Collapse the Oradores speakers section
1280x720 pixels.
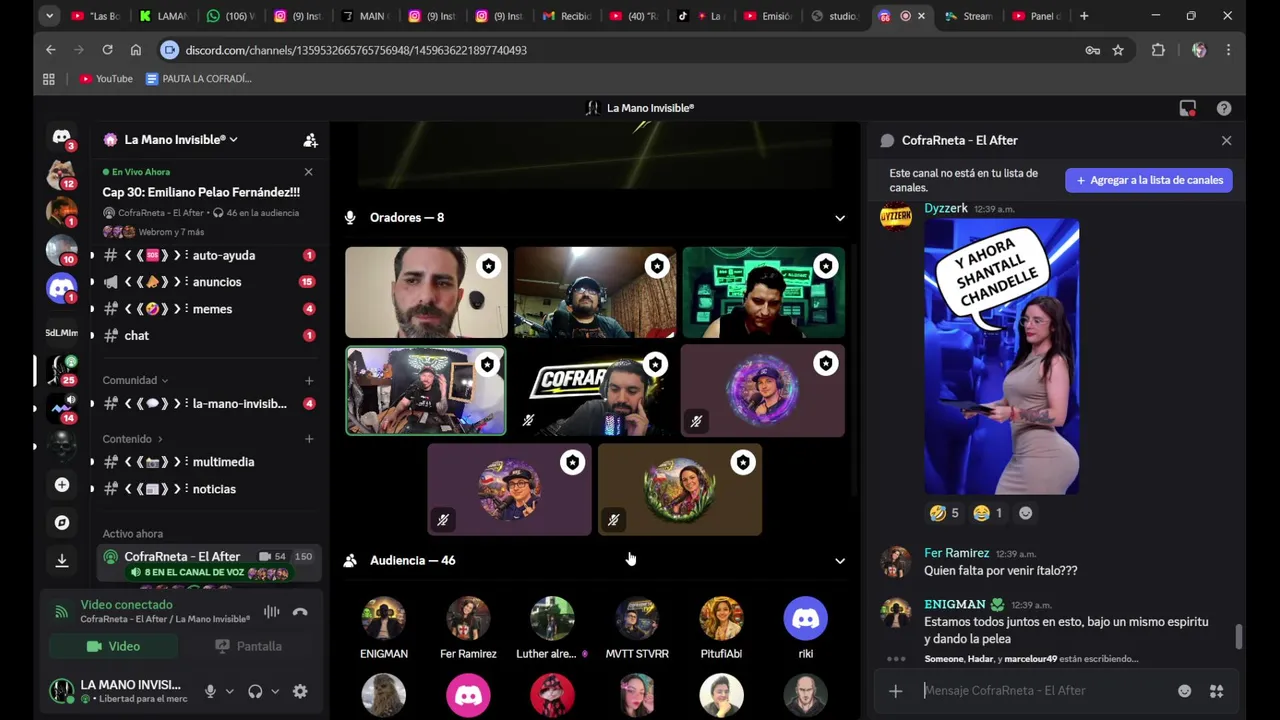coord(840,218)
